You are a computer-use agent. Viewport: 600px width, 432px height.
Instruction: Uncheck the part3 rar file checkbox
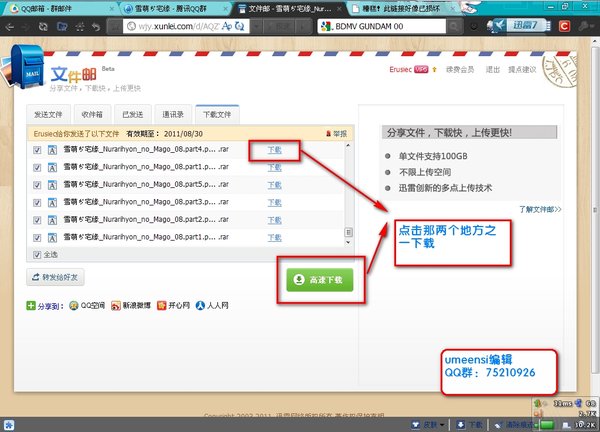coord(37,202)
